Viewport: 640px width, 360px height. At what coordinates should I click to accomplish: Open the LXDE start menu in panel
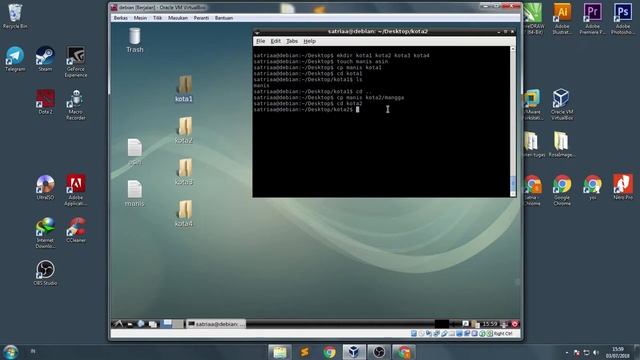pos(118,324)
